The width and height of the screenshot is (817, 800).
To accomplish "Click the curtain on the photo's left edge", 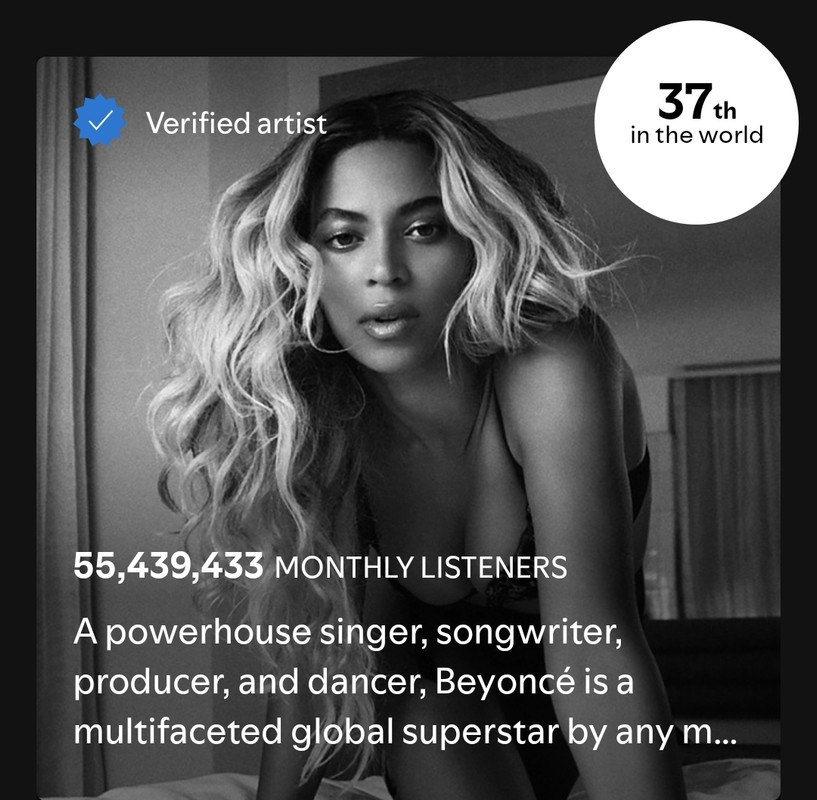I will pos(64,417).
